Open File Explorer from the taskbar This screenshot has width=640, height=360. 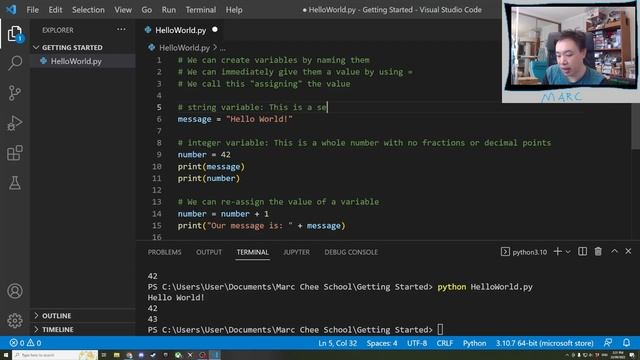116,355
